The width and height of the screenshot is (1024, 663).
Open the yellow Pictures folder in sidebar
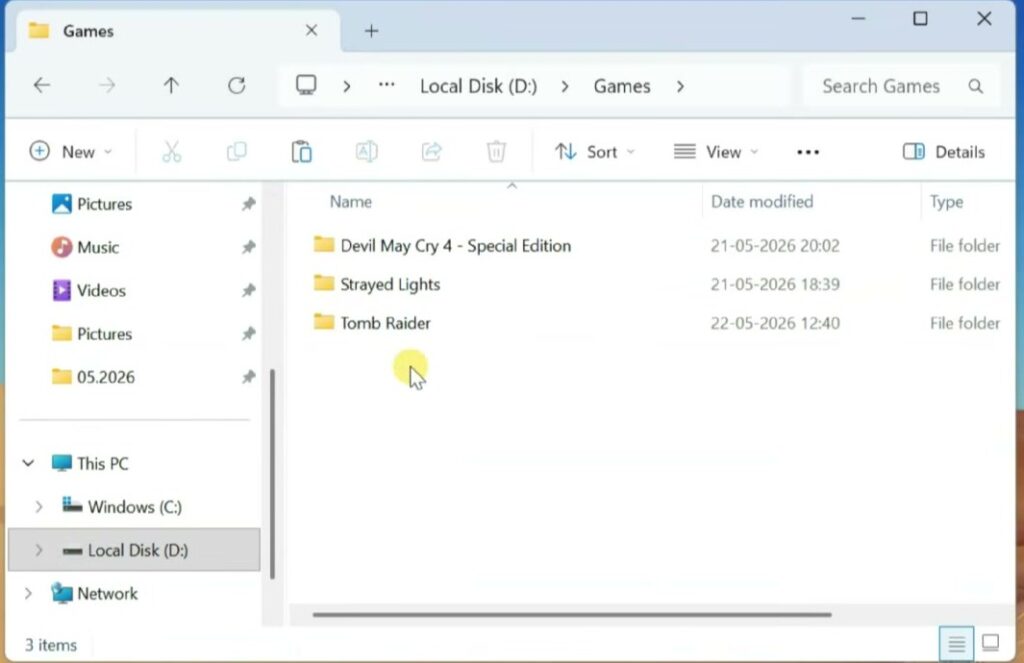[x=91, y=334]
